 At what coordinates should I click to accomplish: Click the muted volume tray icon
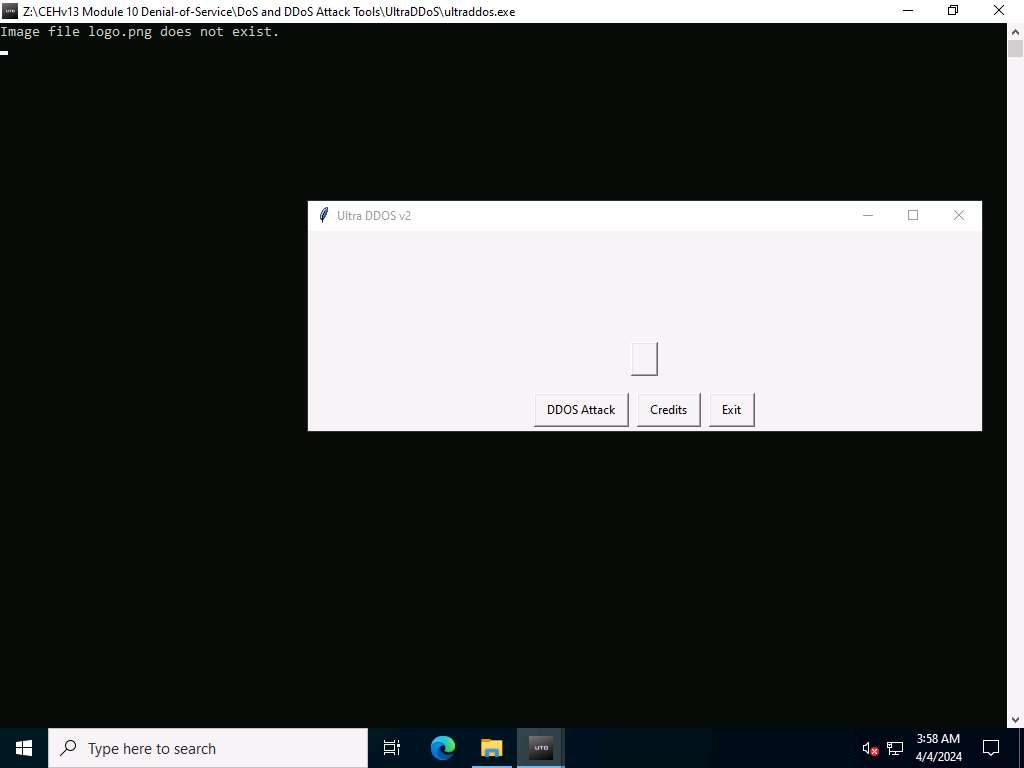coord(870,748)
